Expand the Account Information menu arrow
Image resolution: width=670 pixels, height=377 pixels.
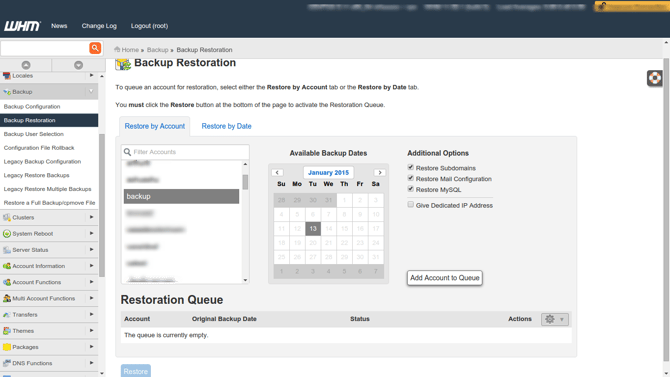[91, 266]
